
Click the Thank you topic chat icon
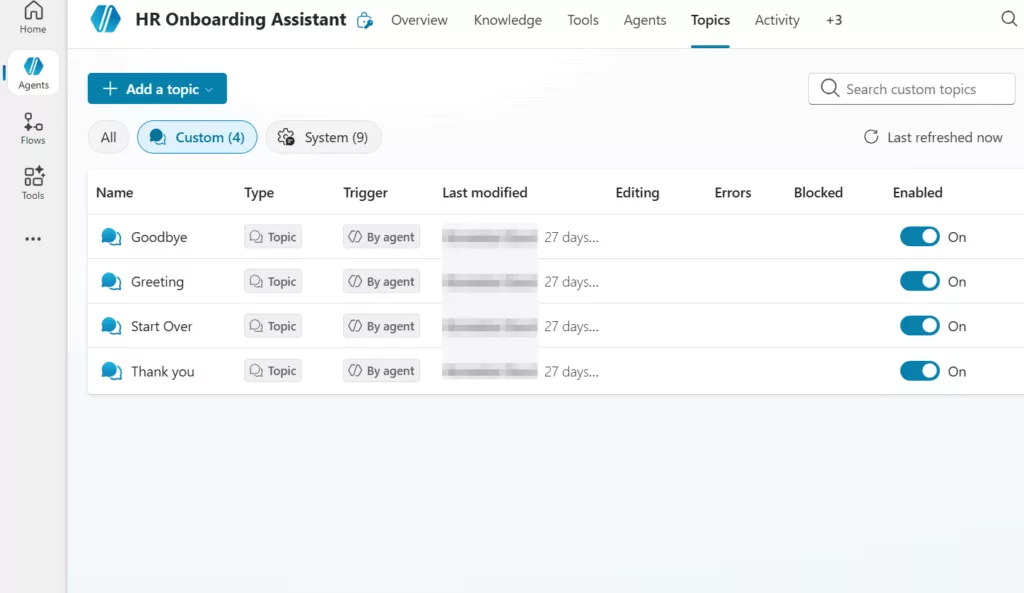(x=111, y=371)
